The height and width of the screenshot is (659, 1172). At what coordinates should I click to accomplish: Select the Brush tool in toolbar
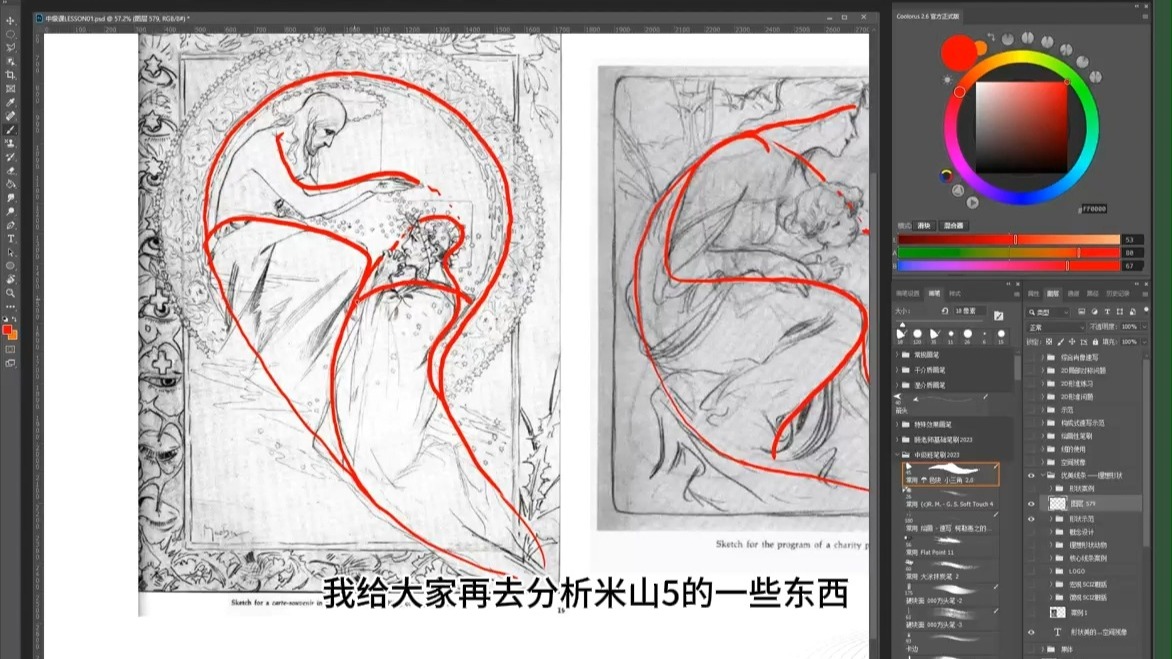tap(10, 129)
